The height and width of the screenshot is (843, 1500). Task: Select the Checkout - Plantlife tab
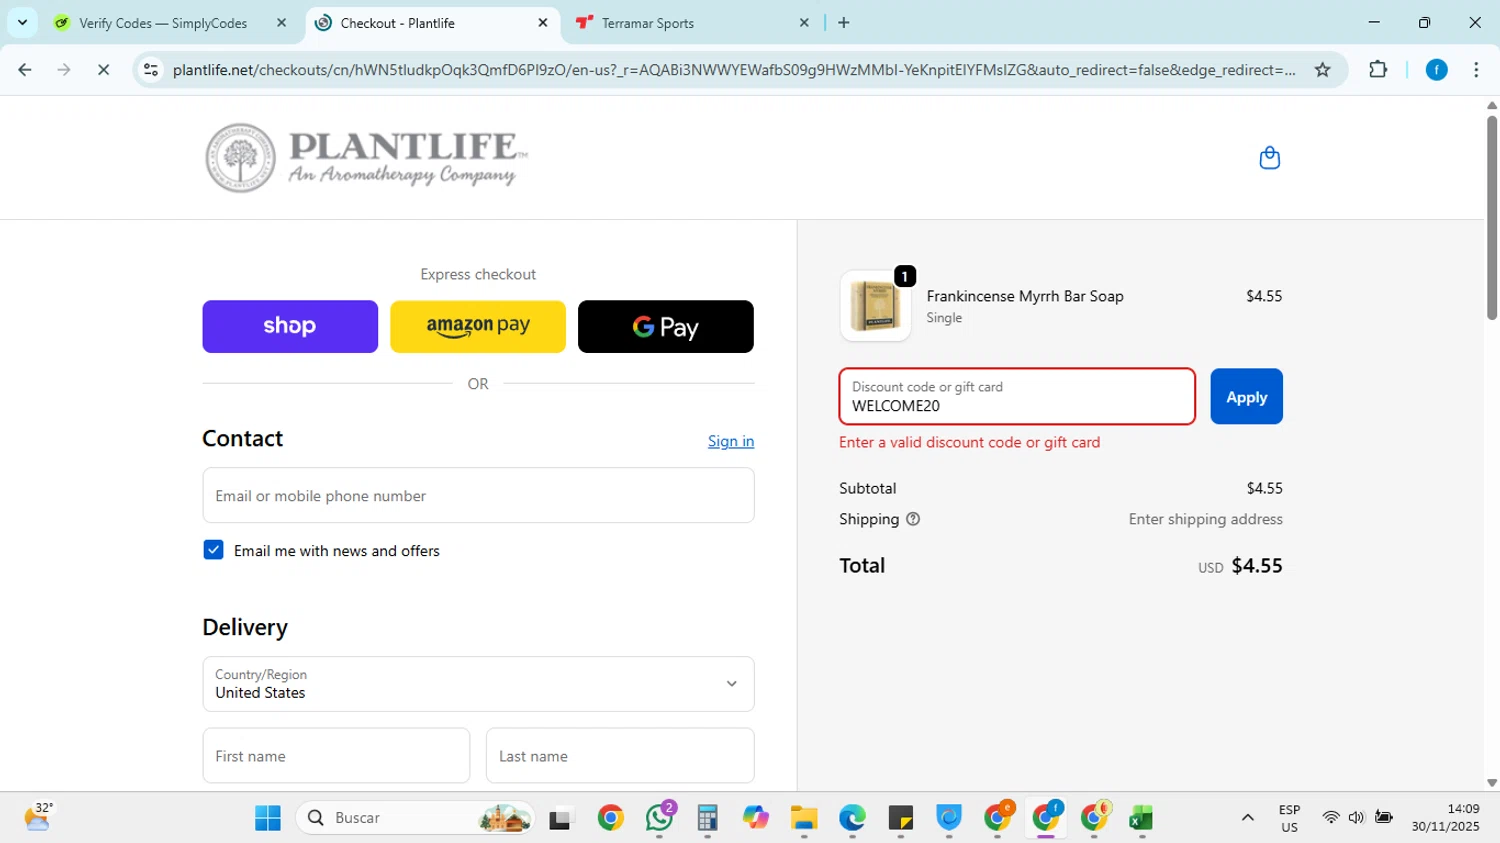click(397, 23)
